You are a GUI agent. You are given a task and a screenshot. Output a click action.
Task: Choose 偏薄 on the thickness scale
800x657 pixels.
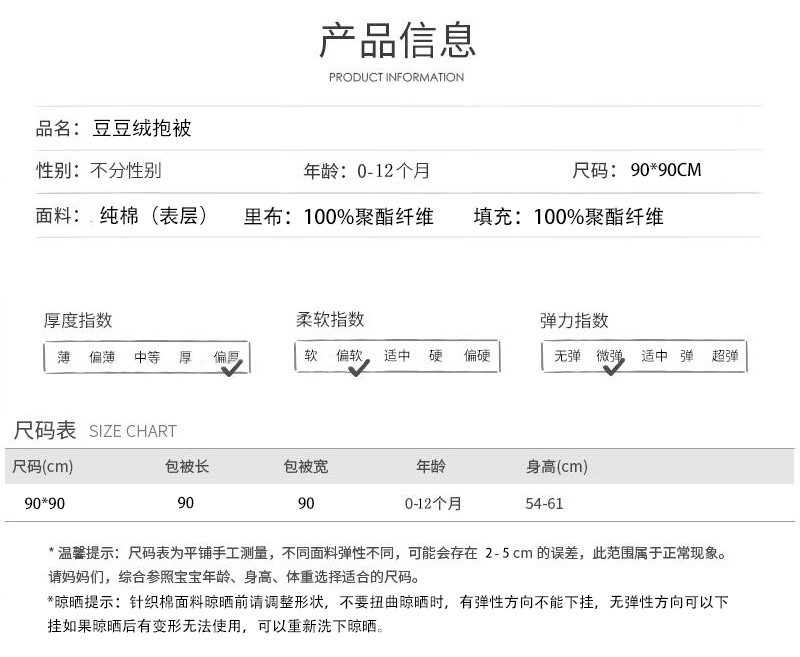pos(102,357)
